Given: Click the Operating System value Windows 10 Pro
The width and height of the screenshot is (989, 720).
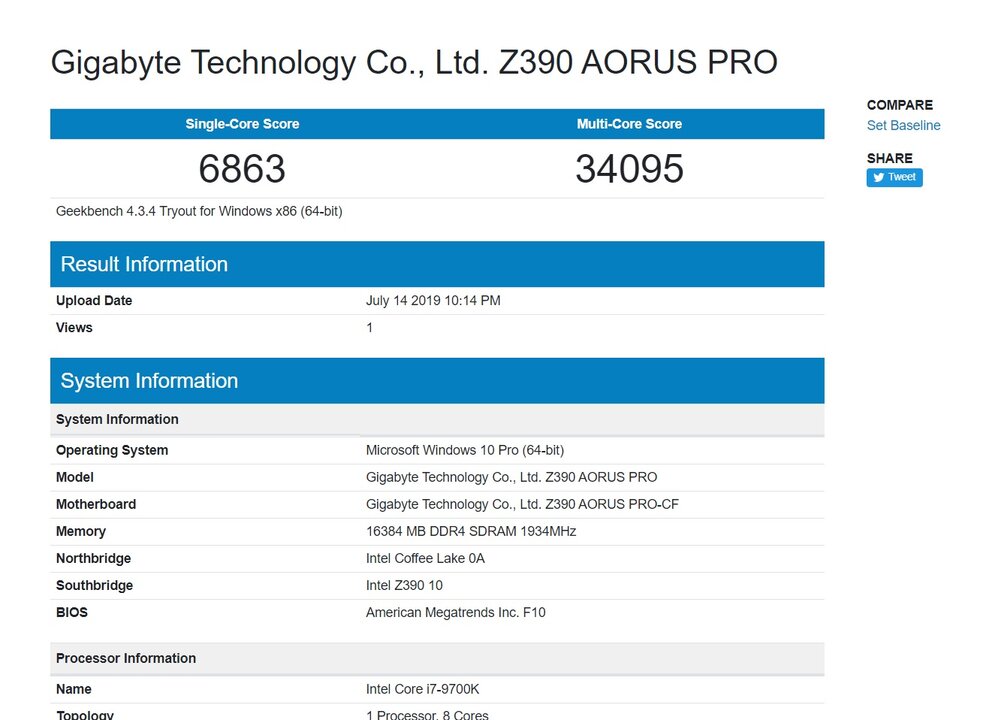Looking at the screenshot, I should (x=465, y=450).
